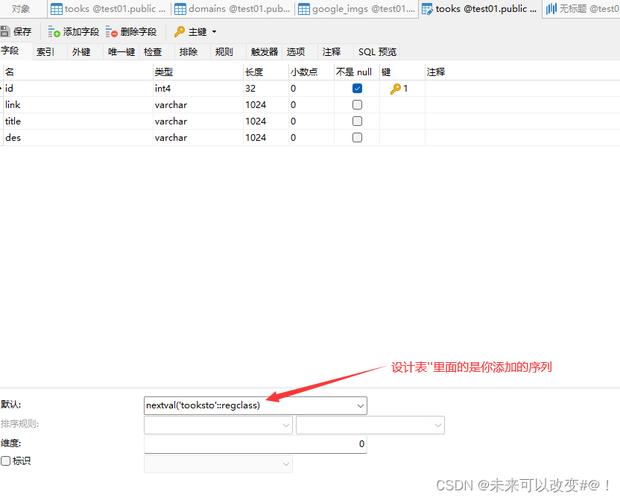Click the Add Field (添加字段) button
Viewport: 620px width, 500px height.
point(73,32)
